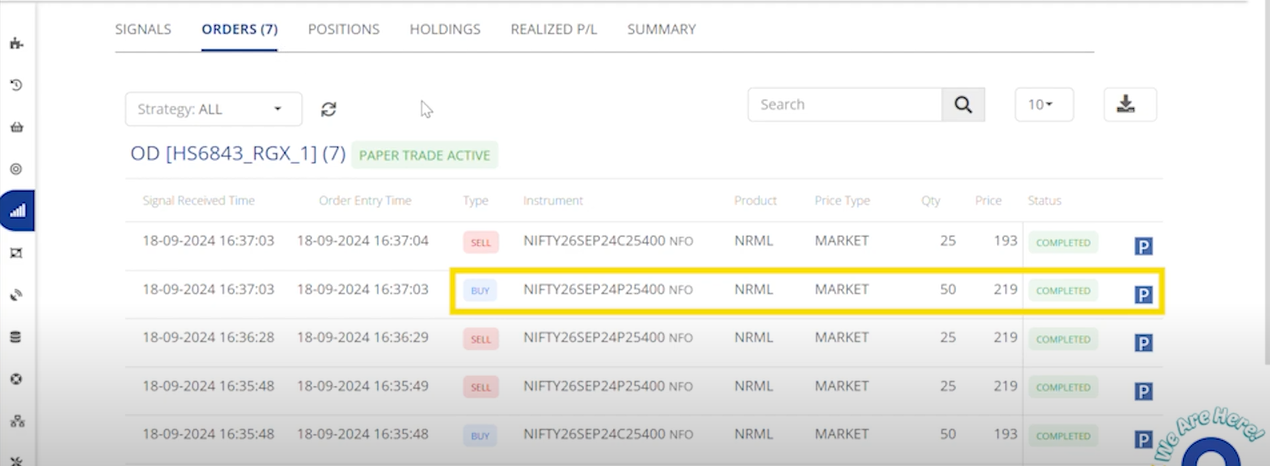The width and height of the screenshot is (1270, 466).
Task: Expand the Strategy: ALL dropdown
Action: (x=213, y=109)
